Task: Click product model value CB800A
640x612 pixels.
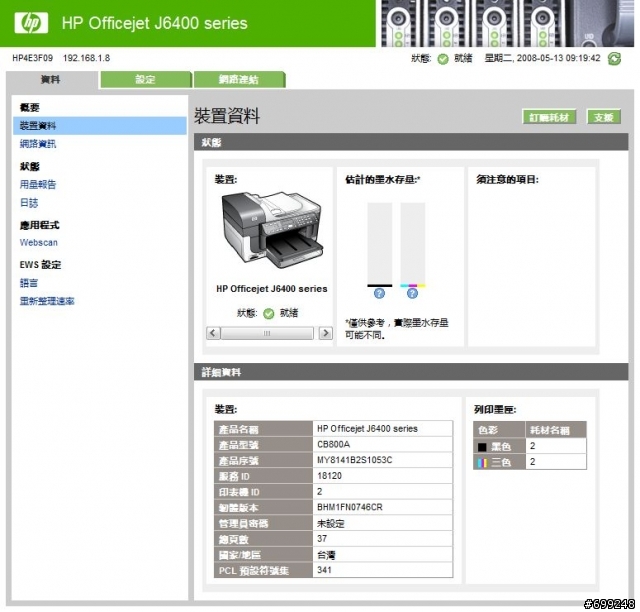Action: click(333, 445)
